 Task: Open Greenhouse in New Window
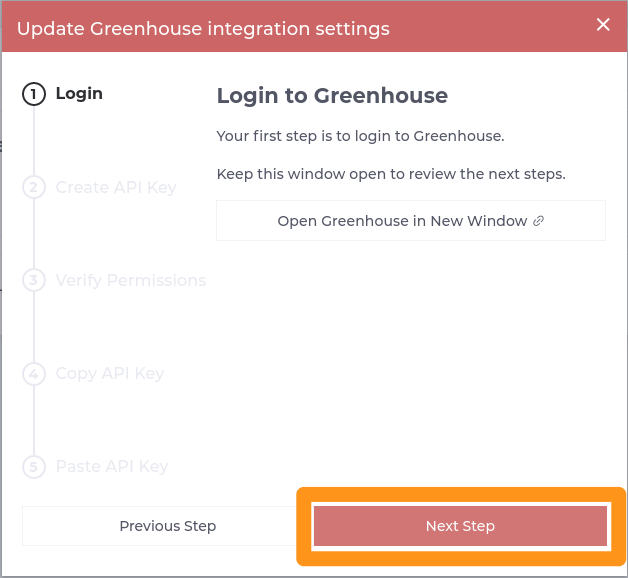coord(411,221)
